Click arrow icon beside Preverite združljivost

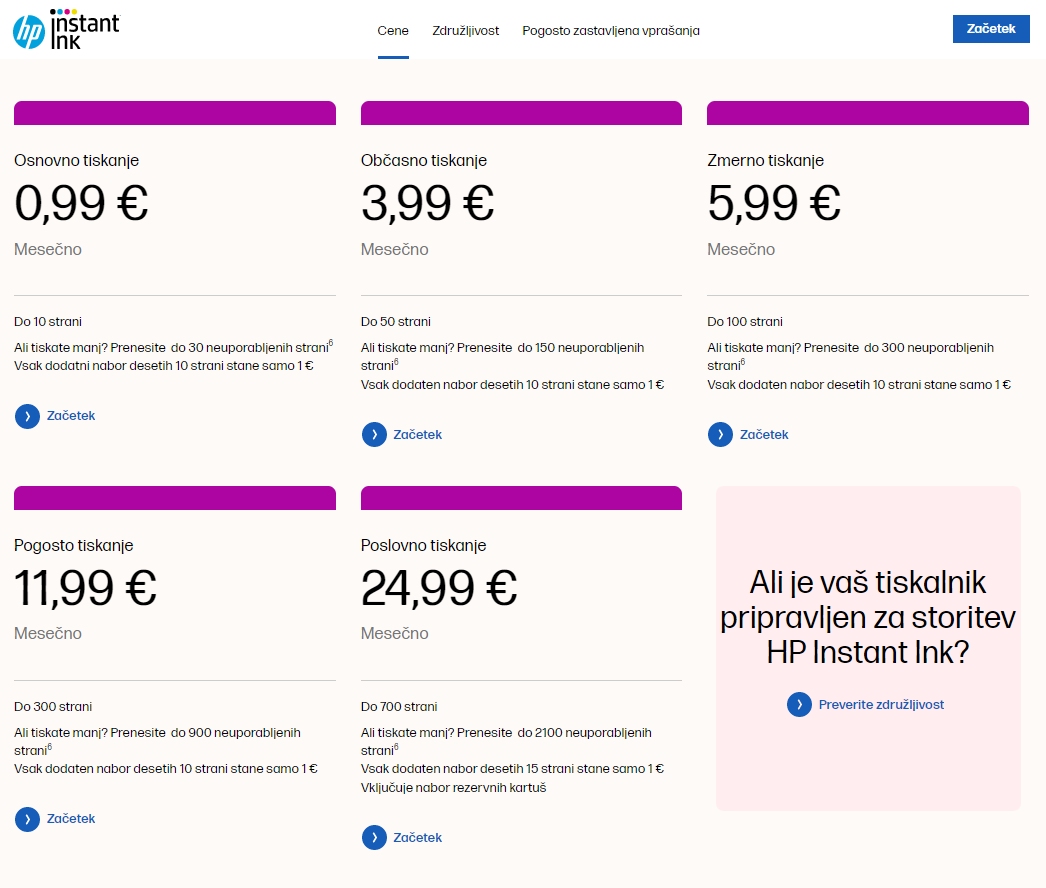tap(799, 705)
